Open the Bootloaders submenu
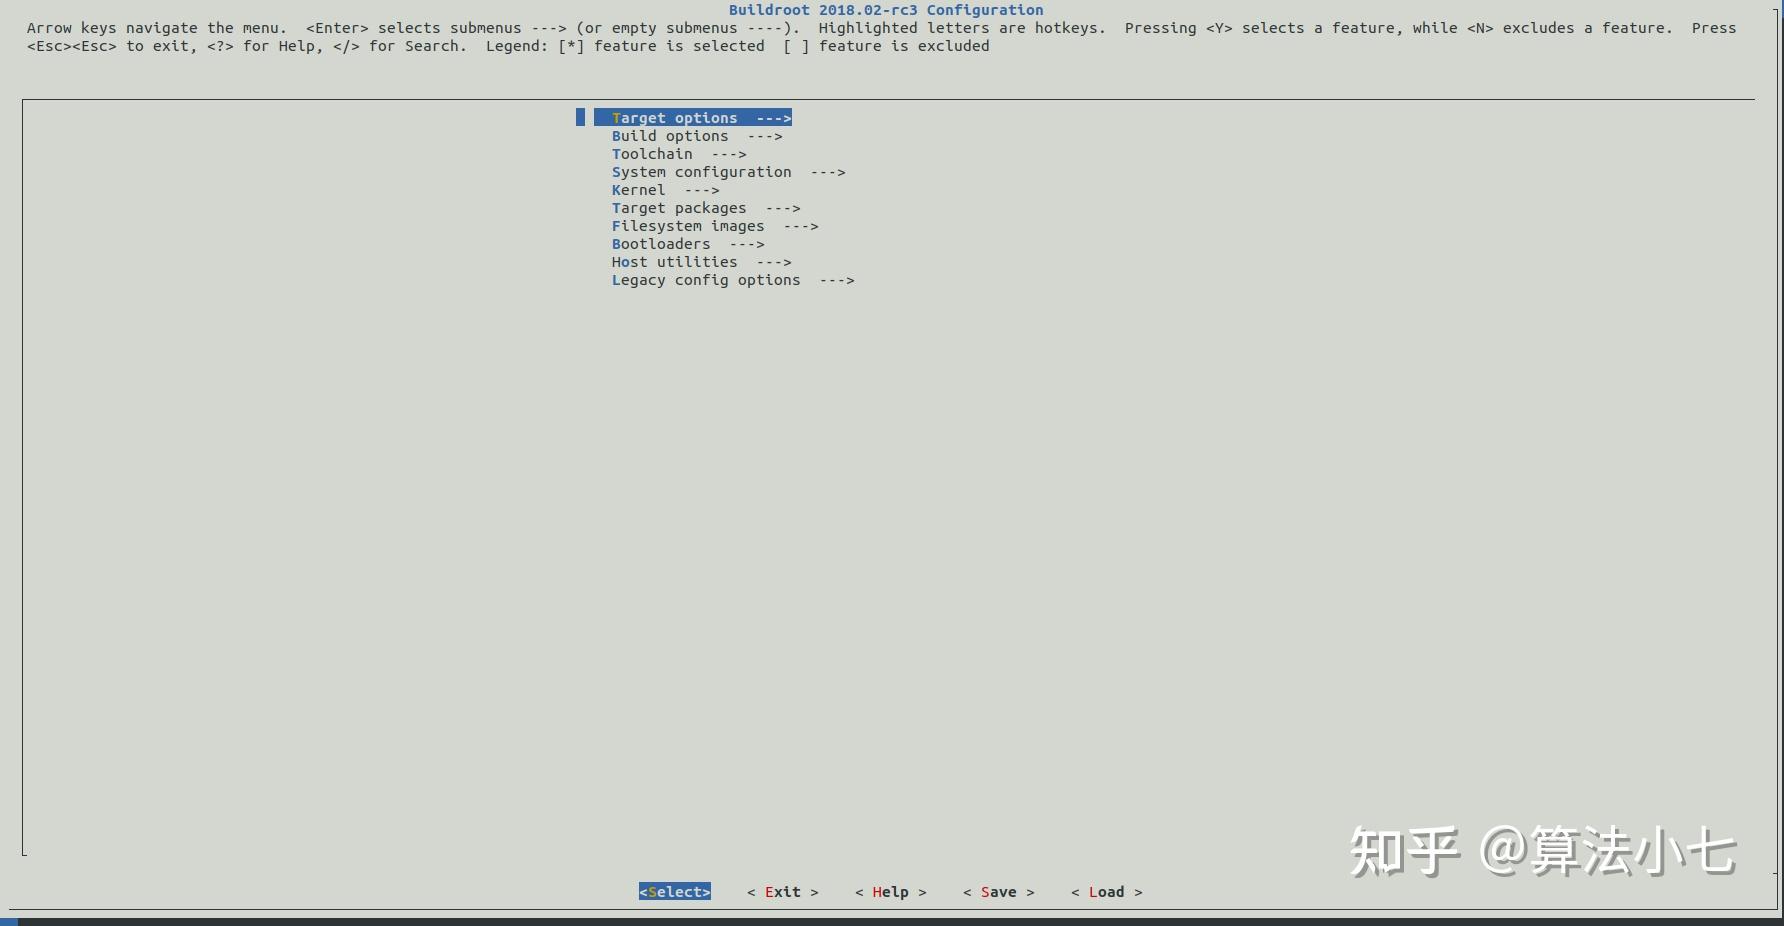Screen dimensions: 1784x926 point(661,243)
